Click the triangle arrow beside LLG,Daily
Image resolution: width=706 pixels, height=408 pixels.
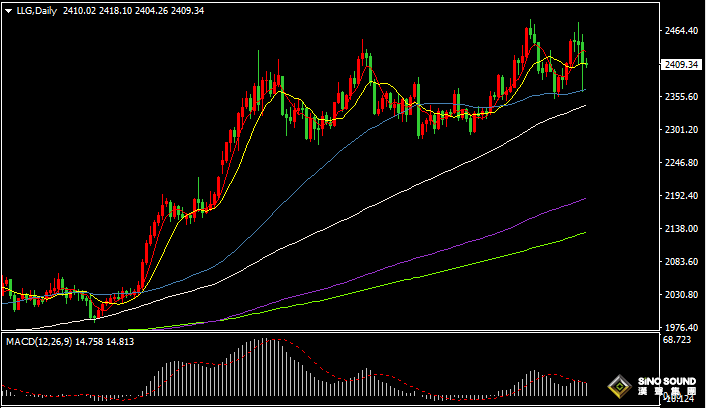click(8, 9)
